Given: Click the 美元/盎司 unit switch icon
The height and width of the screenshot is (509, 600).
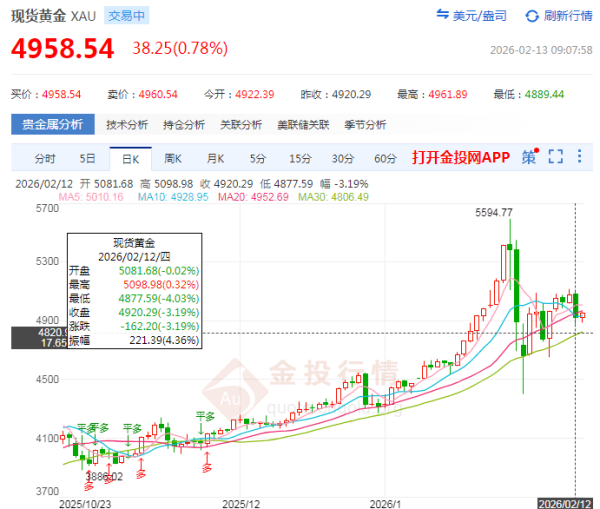Looking at the screenshot, I should (443, 14).
